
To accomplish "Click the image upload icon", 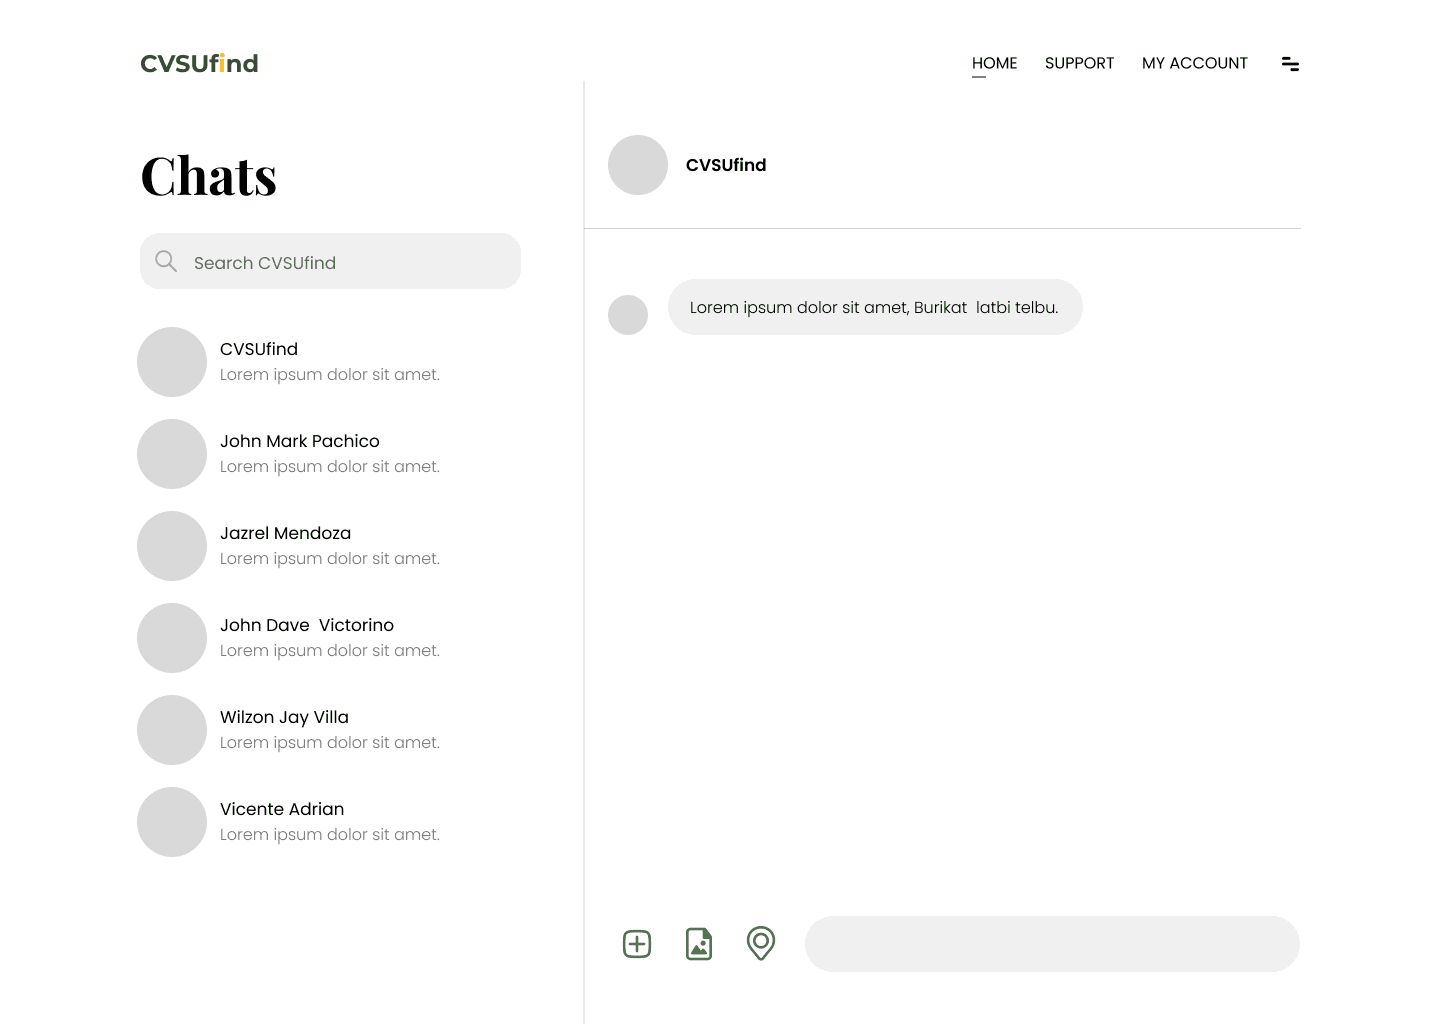I will [x=699, y=943].
